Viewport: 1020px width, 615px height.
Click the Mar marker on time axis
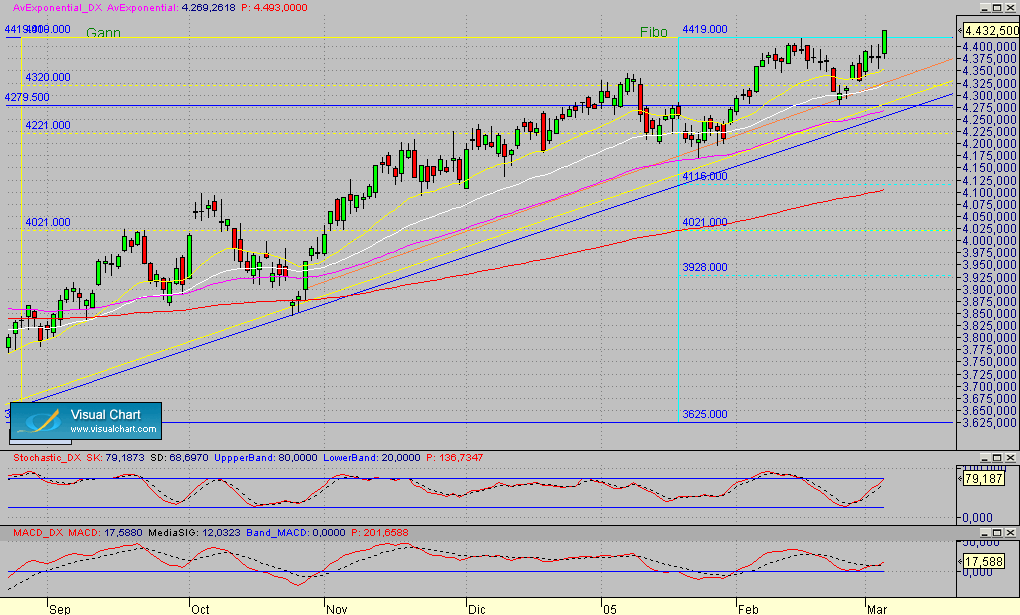pos(877,609)
